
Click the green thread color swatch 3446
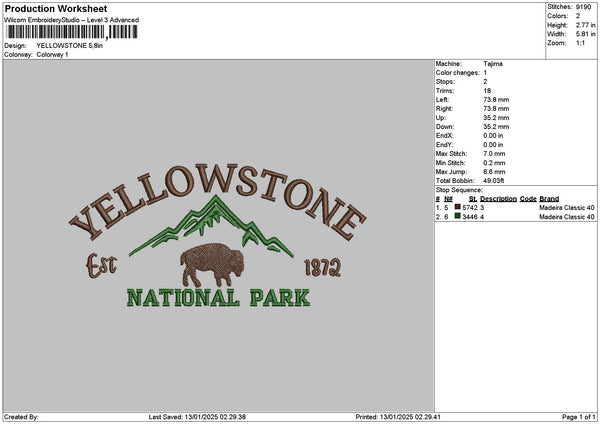coord(457,216)
